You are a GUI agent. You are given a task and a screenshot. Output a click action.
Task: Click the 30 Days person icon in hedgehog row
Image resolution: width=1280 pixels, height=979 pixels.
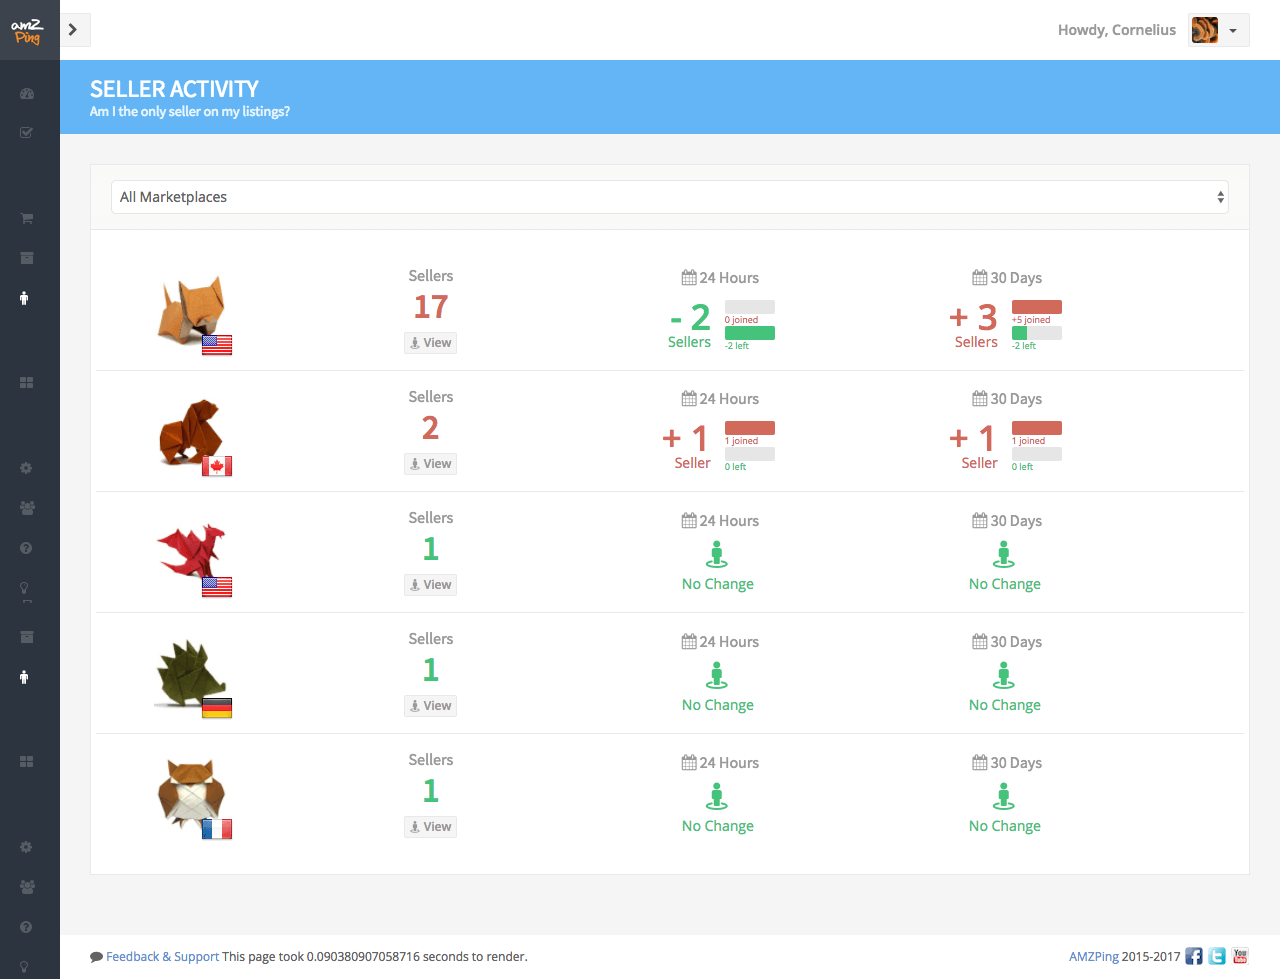pyautogui.click(x=1004, y=675)
